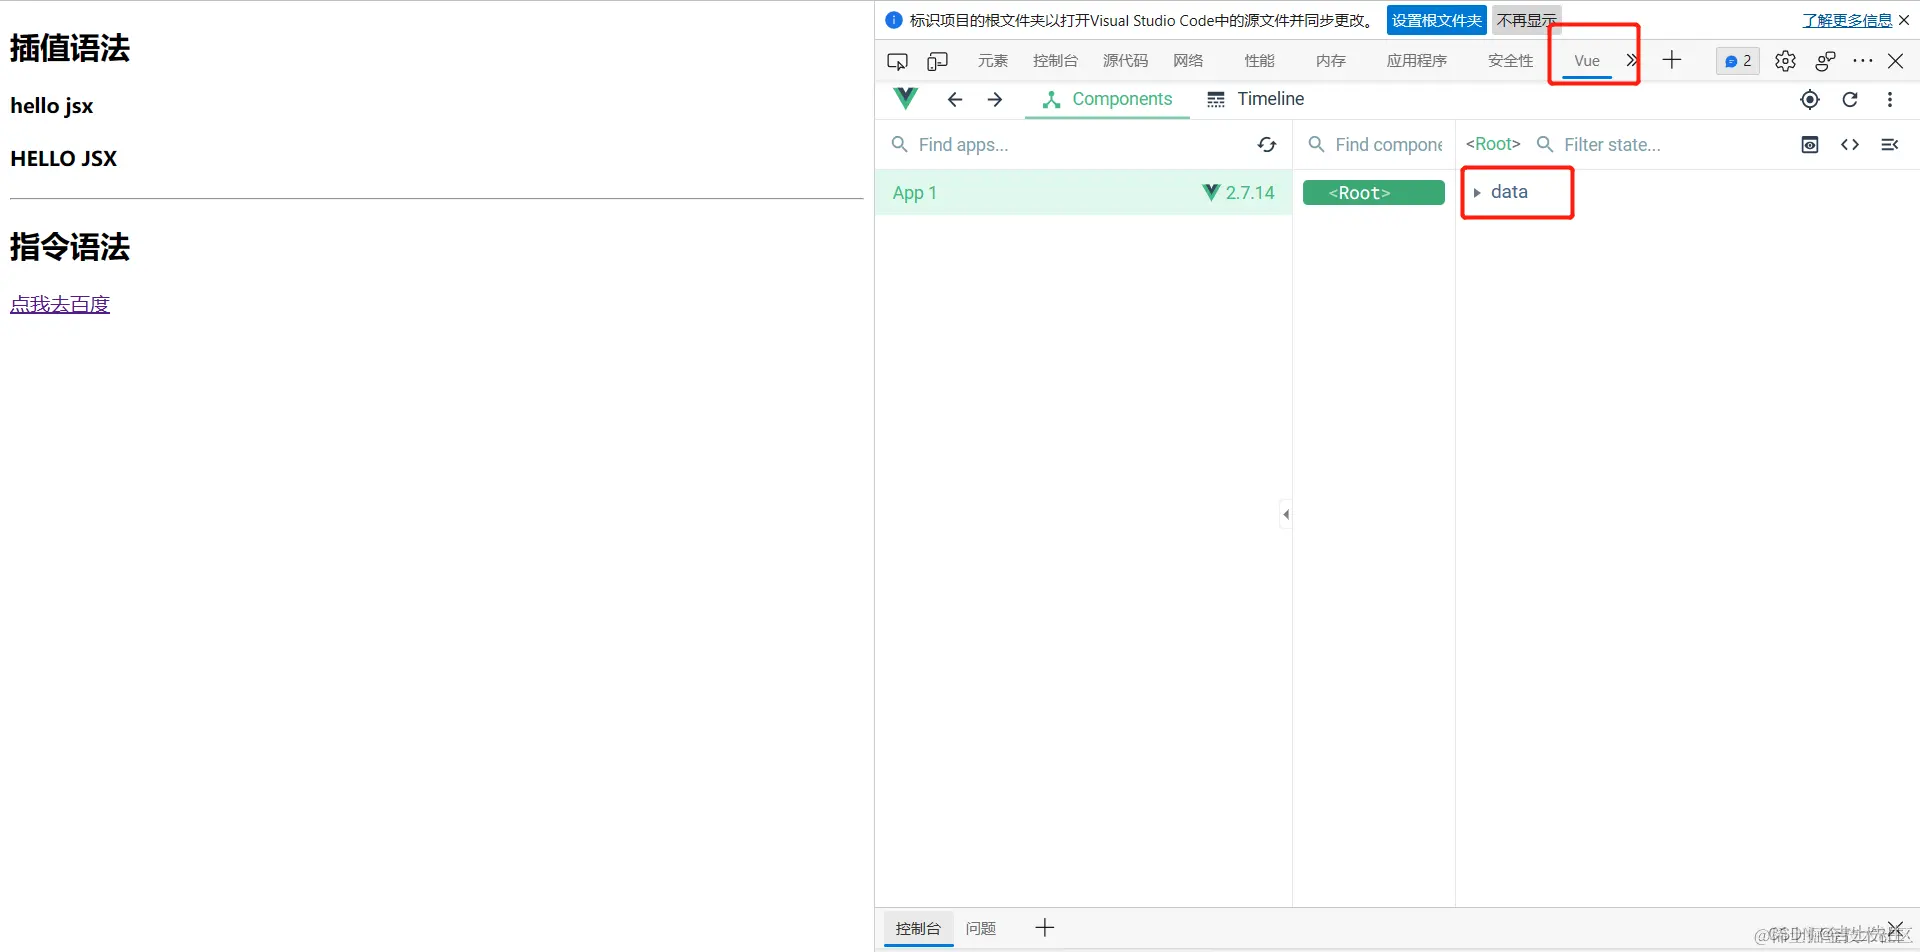Screen dimensions: 1920x952
Task: Switch to the 应用程序 tab
Action: 1416,61
